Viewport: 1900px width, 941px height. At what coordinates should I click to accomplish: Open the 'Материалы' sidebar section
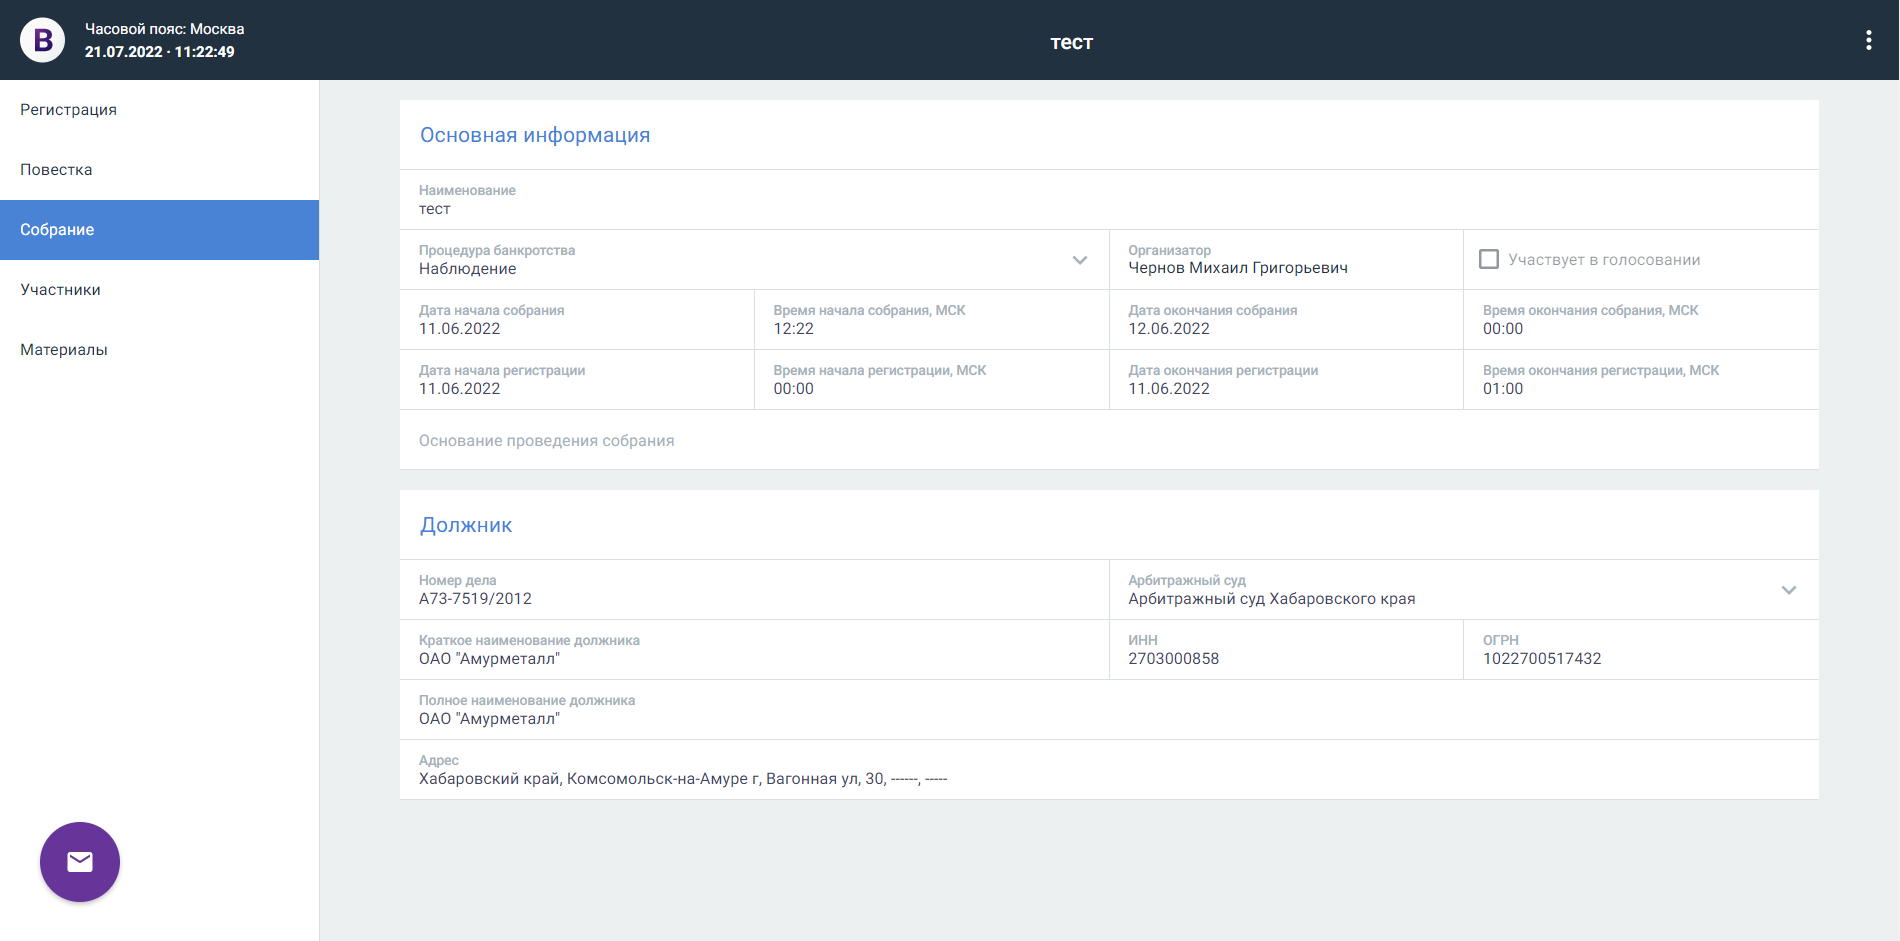(x=160, y=350)
